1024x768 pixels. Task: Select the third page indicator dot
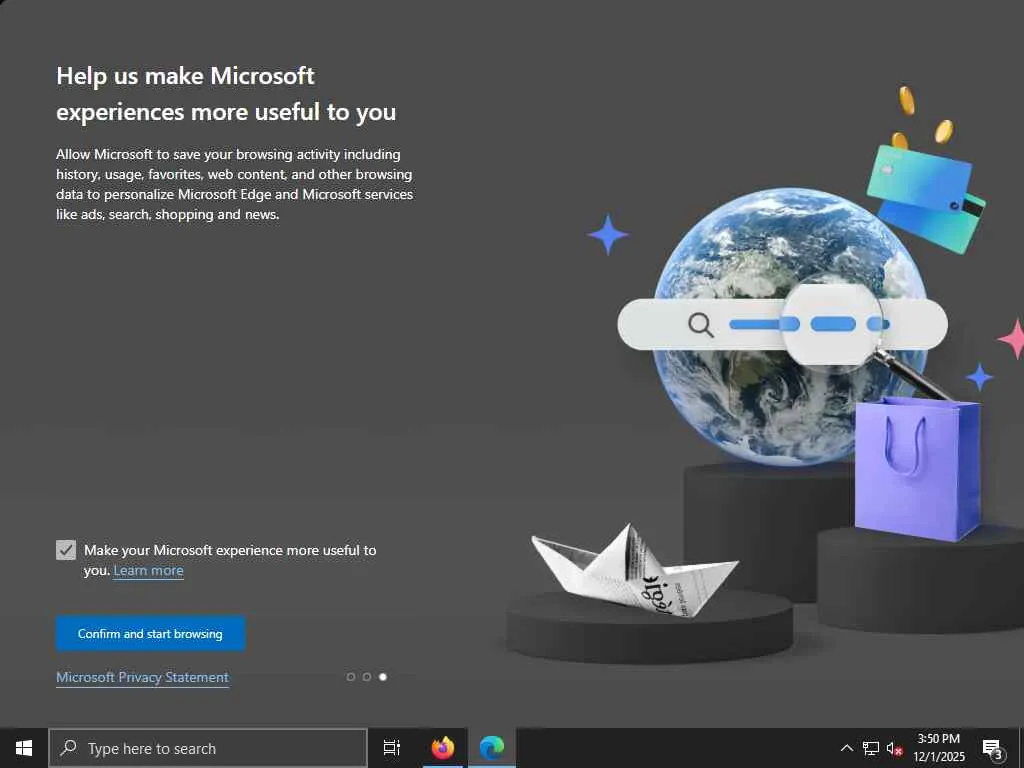[x=383, y=677]
